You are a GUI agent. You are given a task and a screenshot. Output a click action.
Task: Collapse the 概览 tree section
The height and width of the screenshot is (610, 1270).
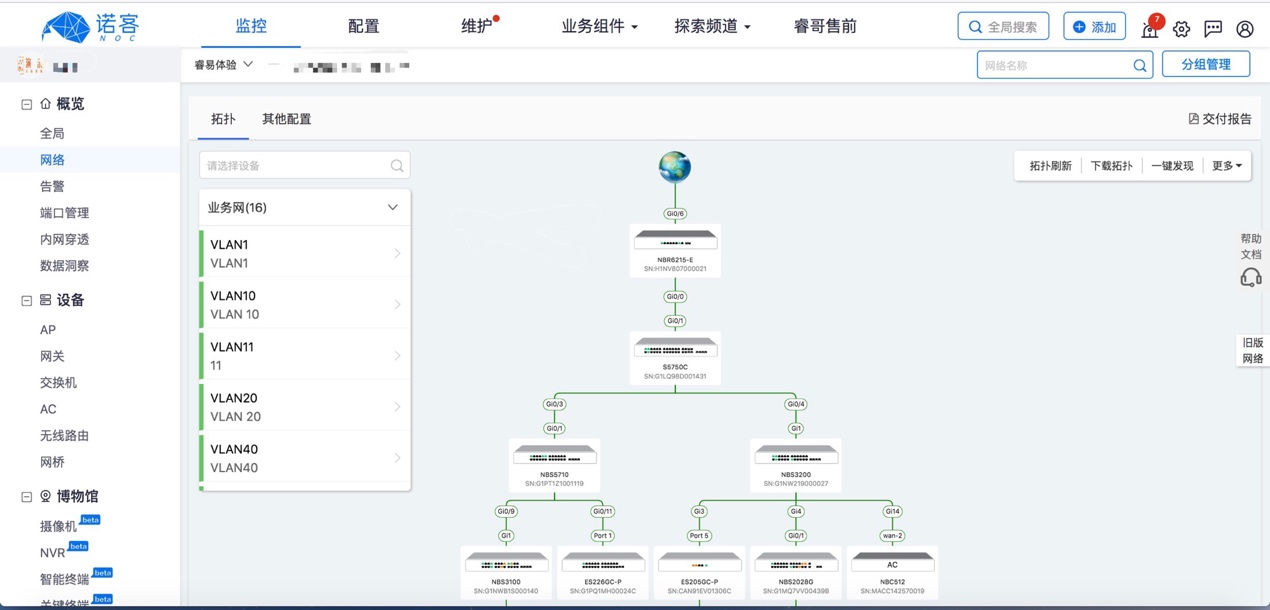[x=27, y=104]
